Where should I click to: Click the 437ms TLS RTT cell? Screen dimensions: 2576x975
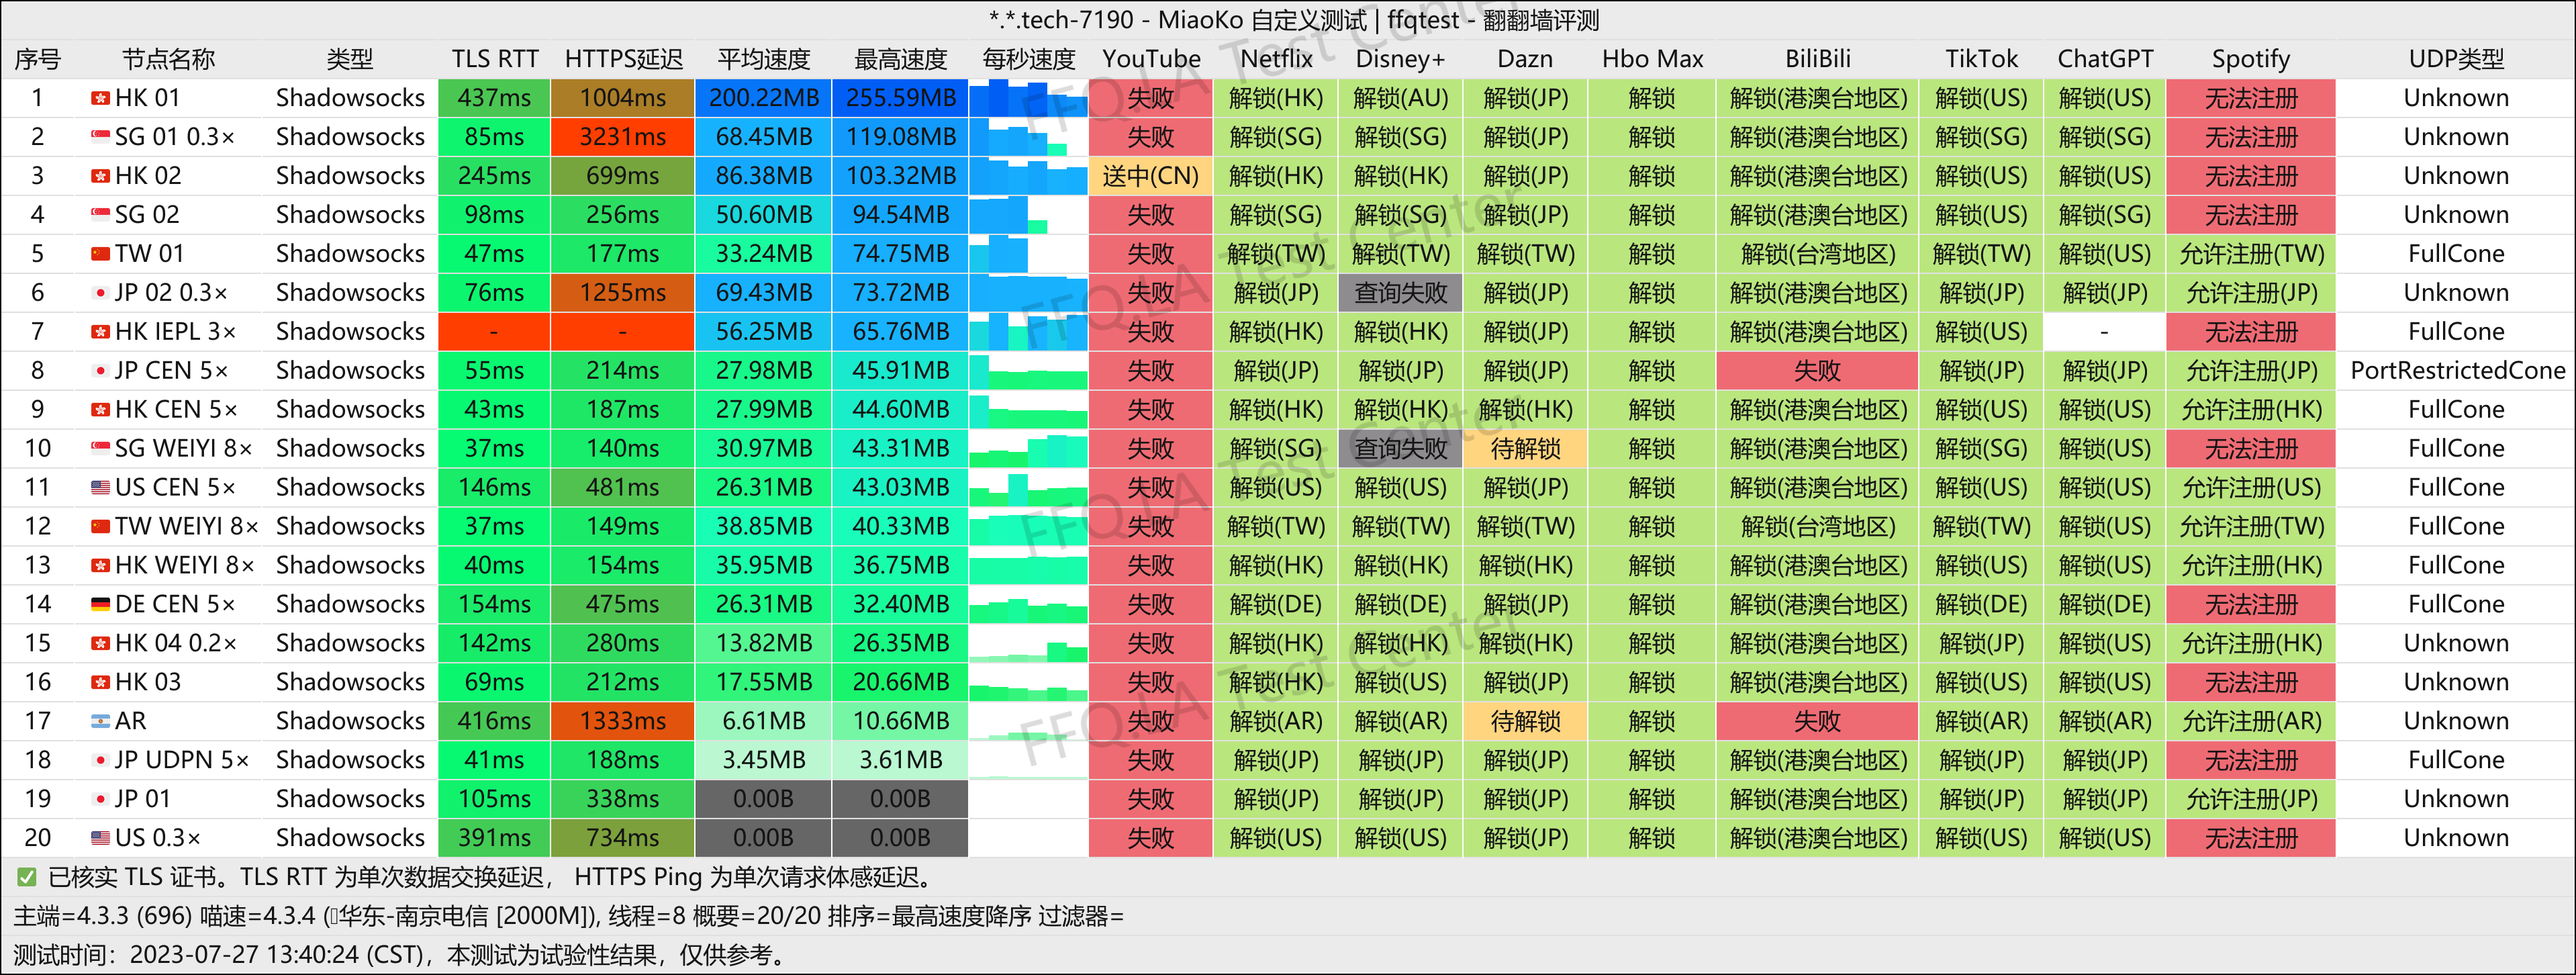click(x=494, y=98)
